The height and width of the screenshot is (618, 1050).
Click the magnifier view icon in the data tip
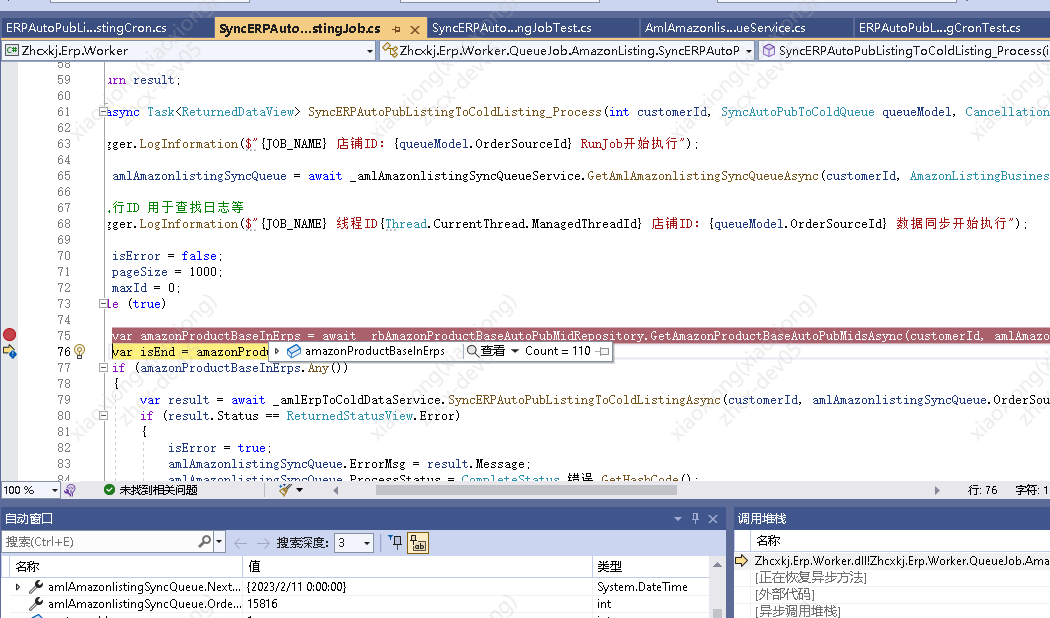(x=472, y=351)
